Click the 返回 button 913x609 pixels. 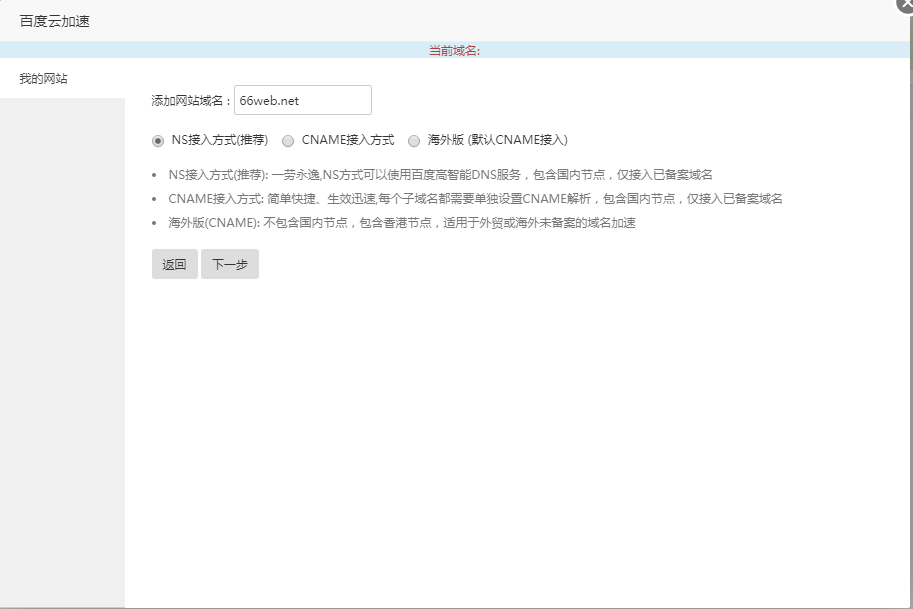coord(175,264)
